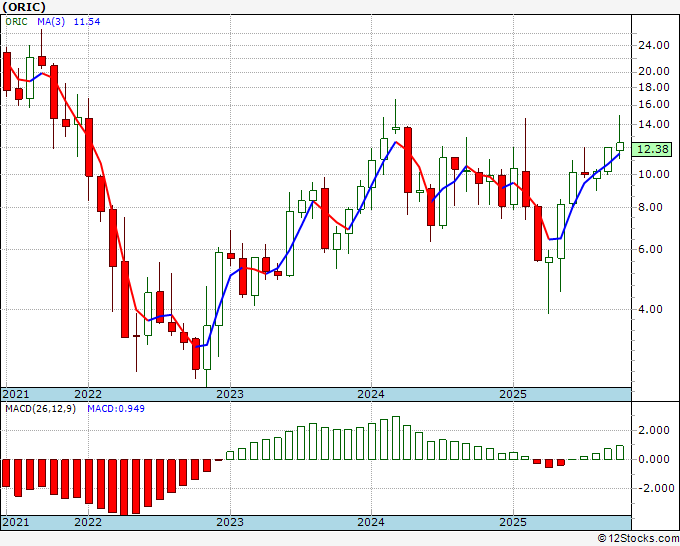Click the MACD:0.949 value label
The height and width of the screenshot is (546, 680).
click(x=116, y=409)
